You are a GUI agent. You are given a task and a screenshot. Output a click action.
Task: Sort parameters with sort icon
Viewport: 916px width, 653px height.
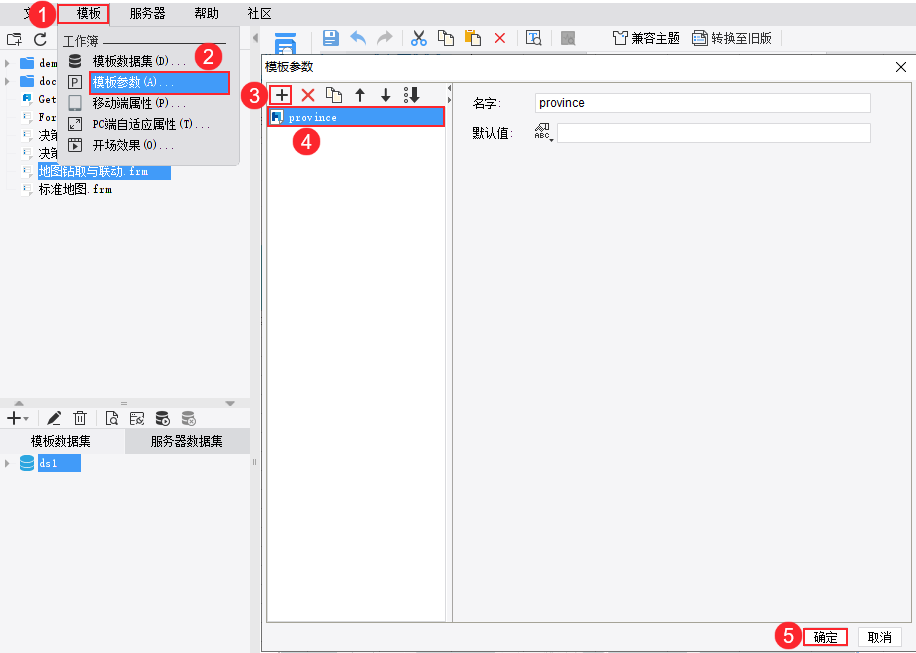412,95
